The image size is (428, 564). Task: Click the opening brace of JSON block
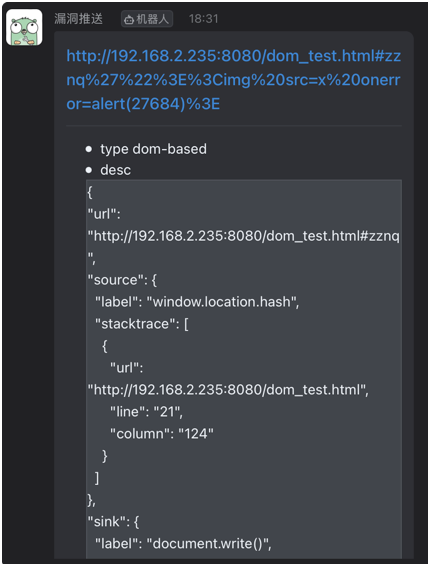90,192
